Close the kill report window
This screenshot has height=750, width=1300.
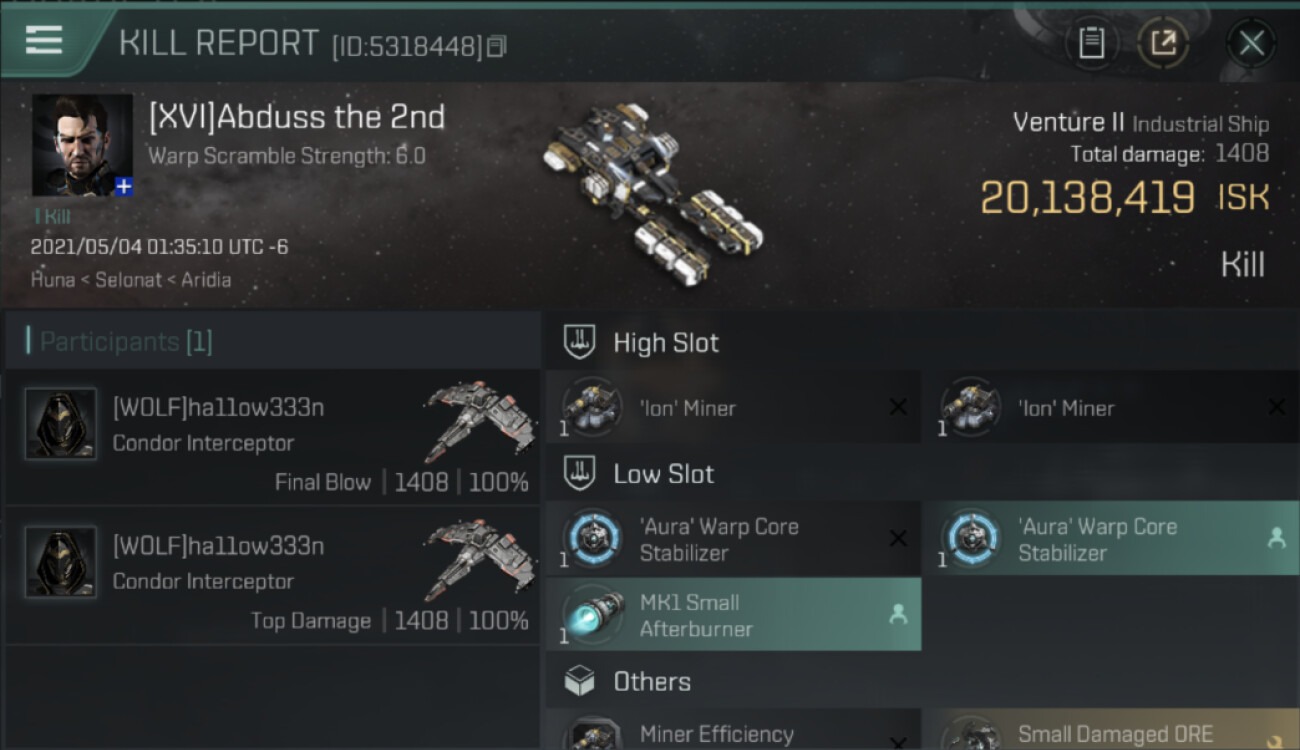click(1251, 43)
